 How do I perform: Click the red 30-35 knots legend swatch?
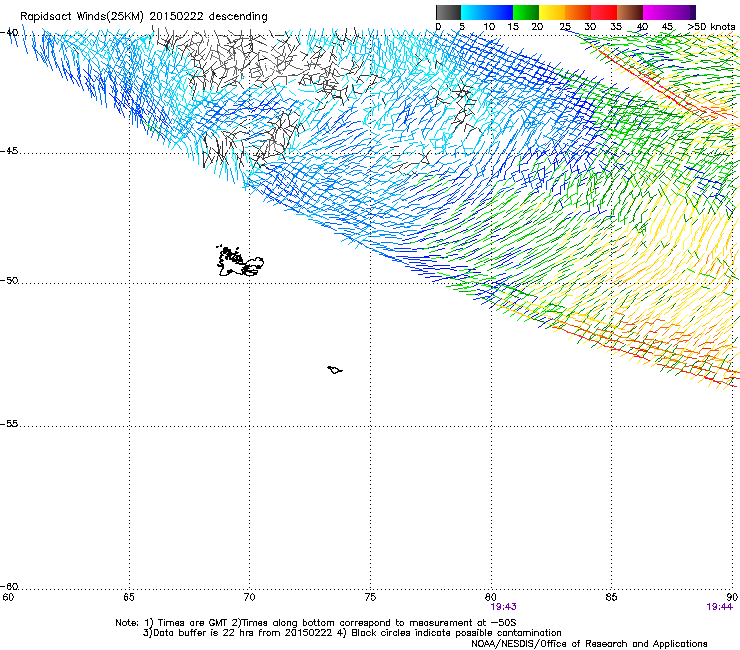pyautogui.click(x=604, y=12)
